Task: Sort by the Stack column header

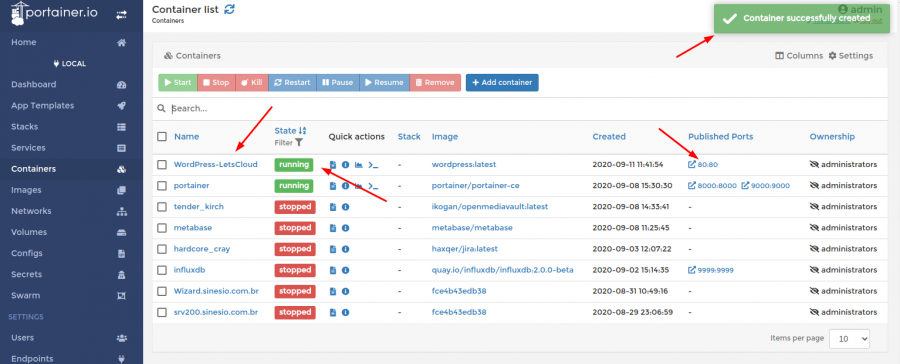Action: (409, 137)
